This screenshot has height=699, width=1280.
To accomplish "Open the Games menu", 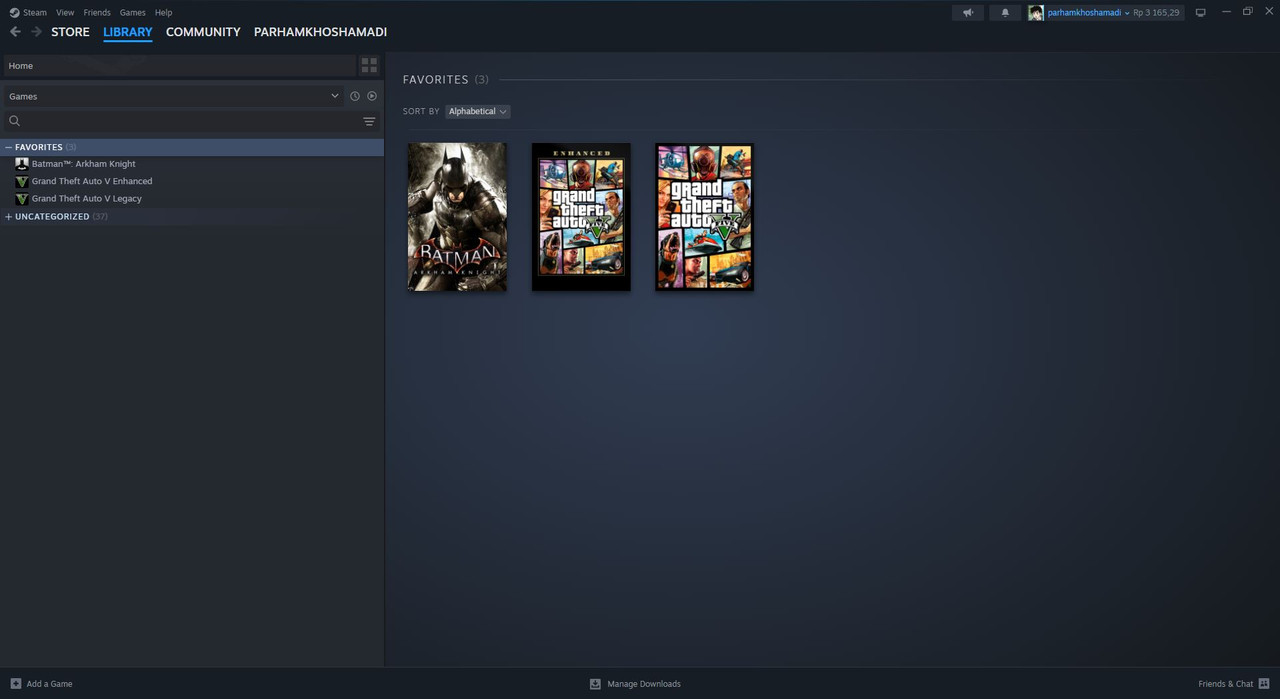I will coord(132,12).
